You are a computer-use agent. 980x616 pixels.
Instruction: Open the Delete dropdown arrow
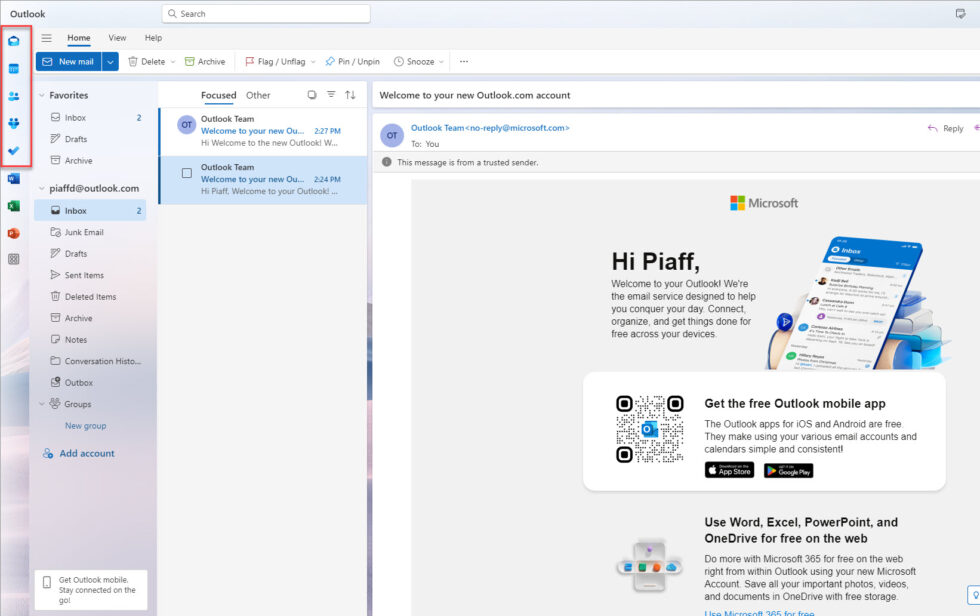[x=175, y=61]
